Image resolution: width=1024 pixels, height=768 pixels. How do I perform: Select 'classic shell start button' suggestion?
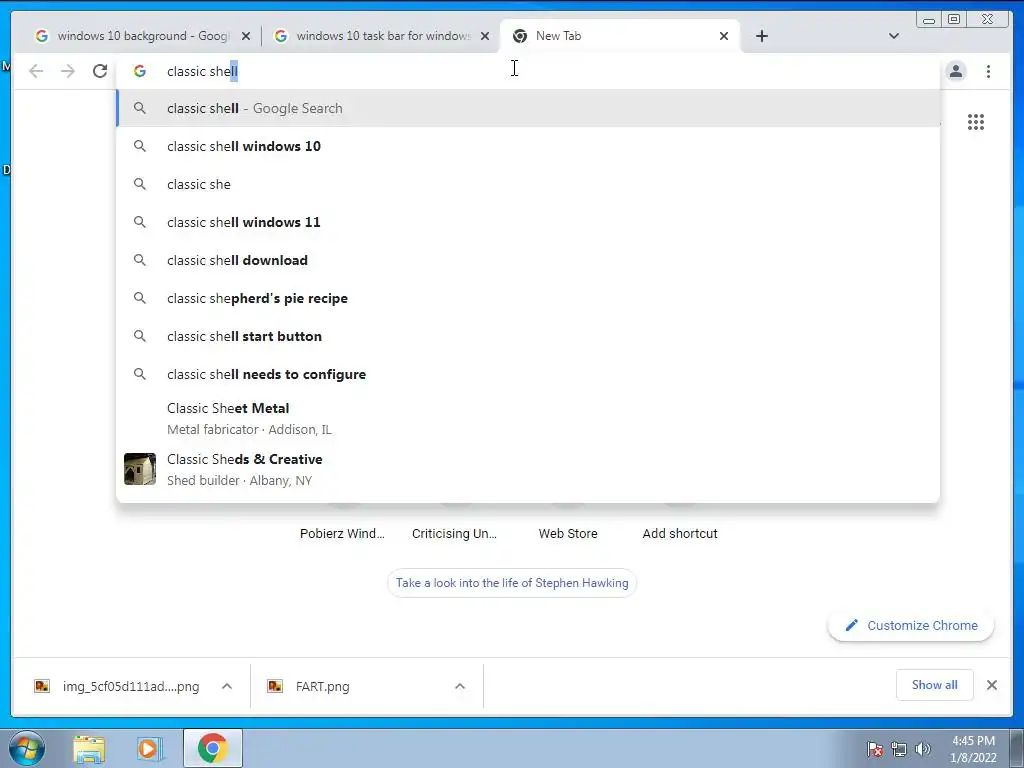528,336
